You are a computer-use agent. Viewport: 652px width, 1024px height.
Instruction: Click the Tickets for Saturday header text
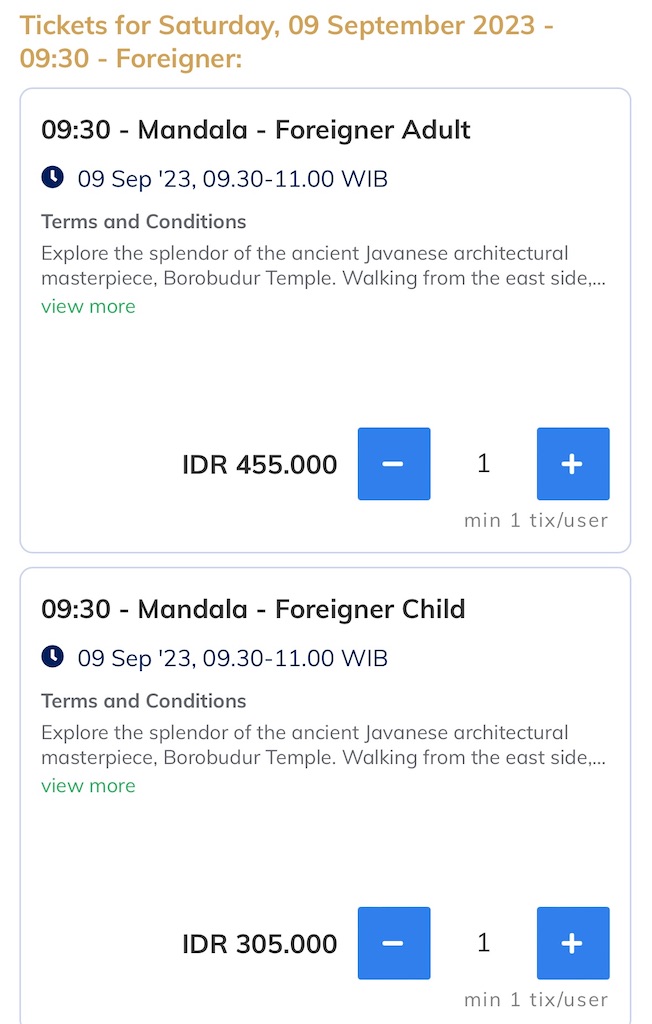pyautogui.click(x=287, y=42)
